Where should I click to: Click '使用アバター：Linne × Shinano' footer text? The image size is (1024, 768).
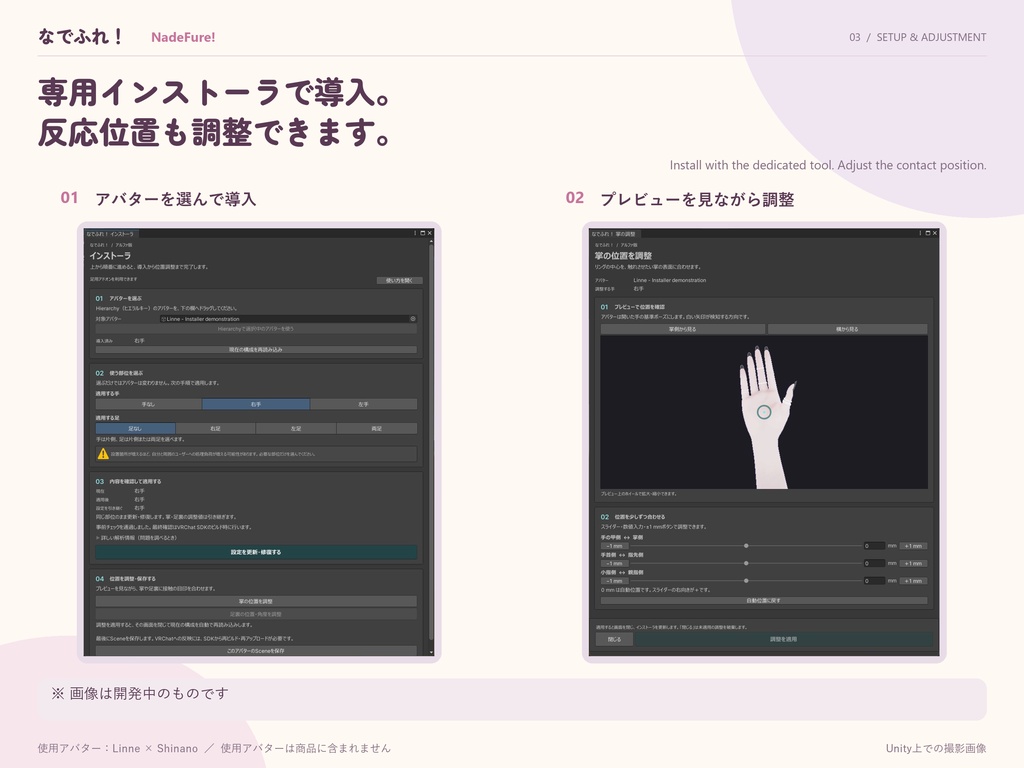(x=118, y=748)
